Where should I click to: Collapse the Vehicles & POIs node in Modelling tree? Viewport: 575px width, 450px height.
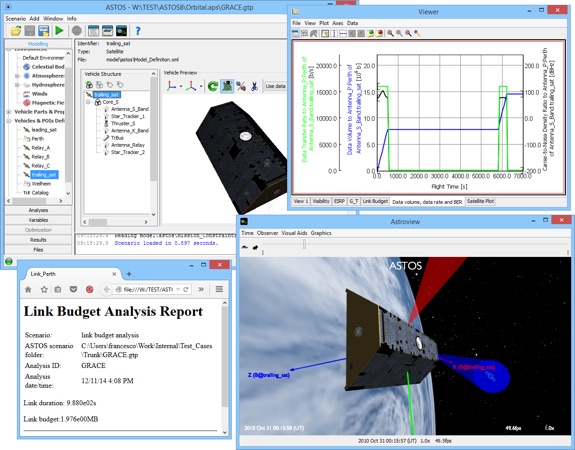tap(8, 121)
